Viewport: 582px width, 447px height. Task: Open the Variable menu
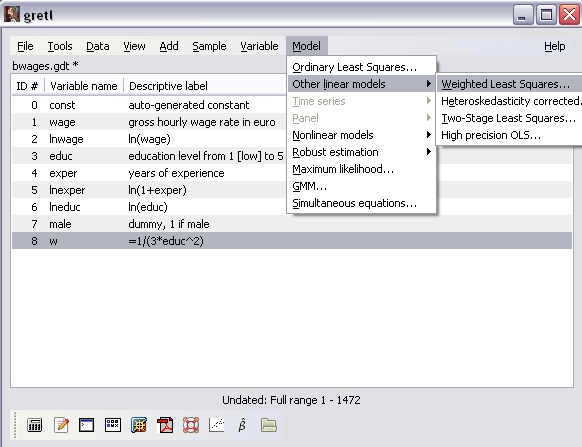click(x=259, y=46)
